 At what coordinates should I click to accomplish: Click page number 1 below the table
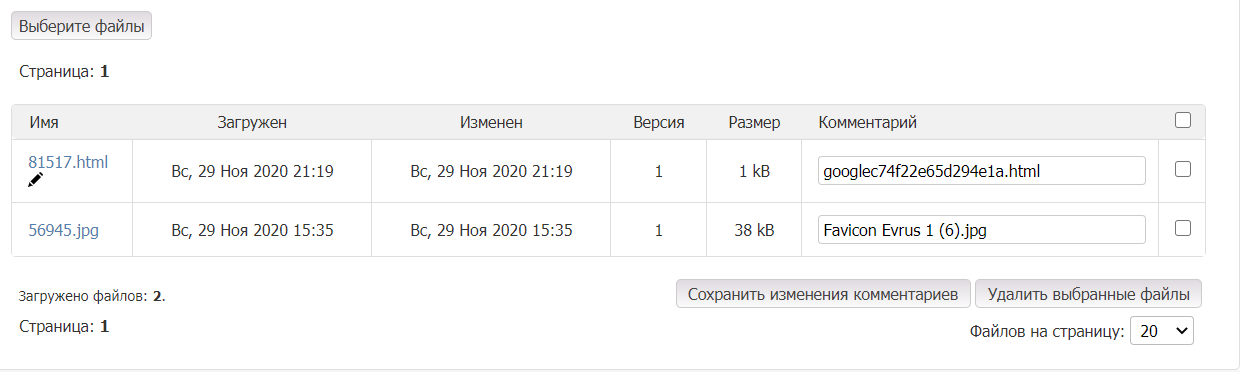tap(104, 326)
